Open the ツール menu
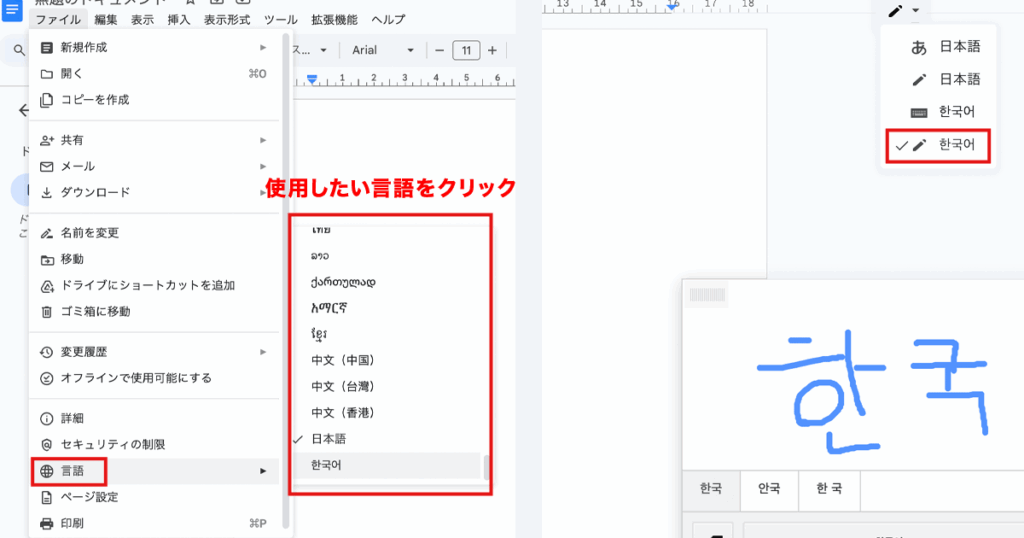Viewport: 1024px width, 538px height. coord(281,20)
